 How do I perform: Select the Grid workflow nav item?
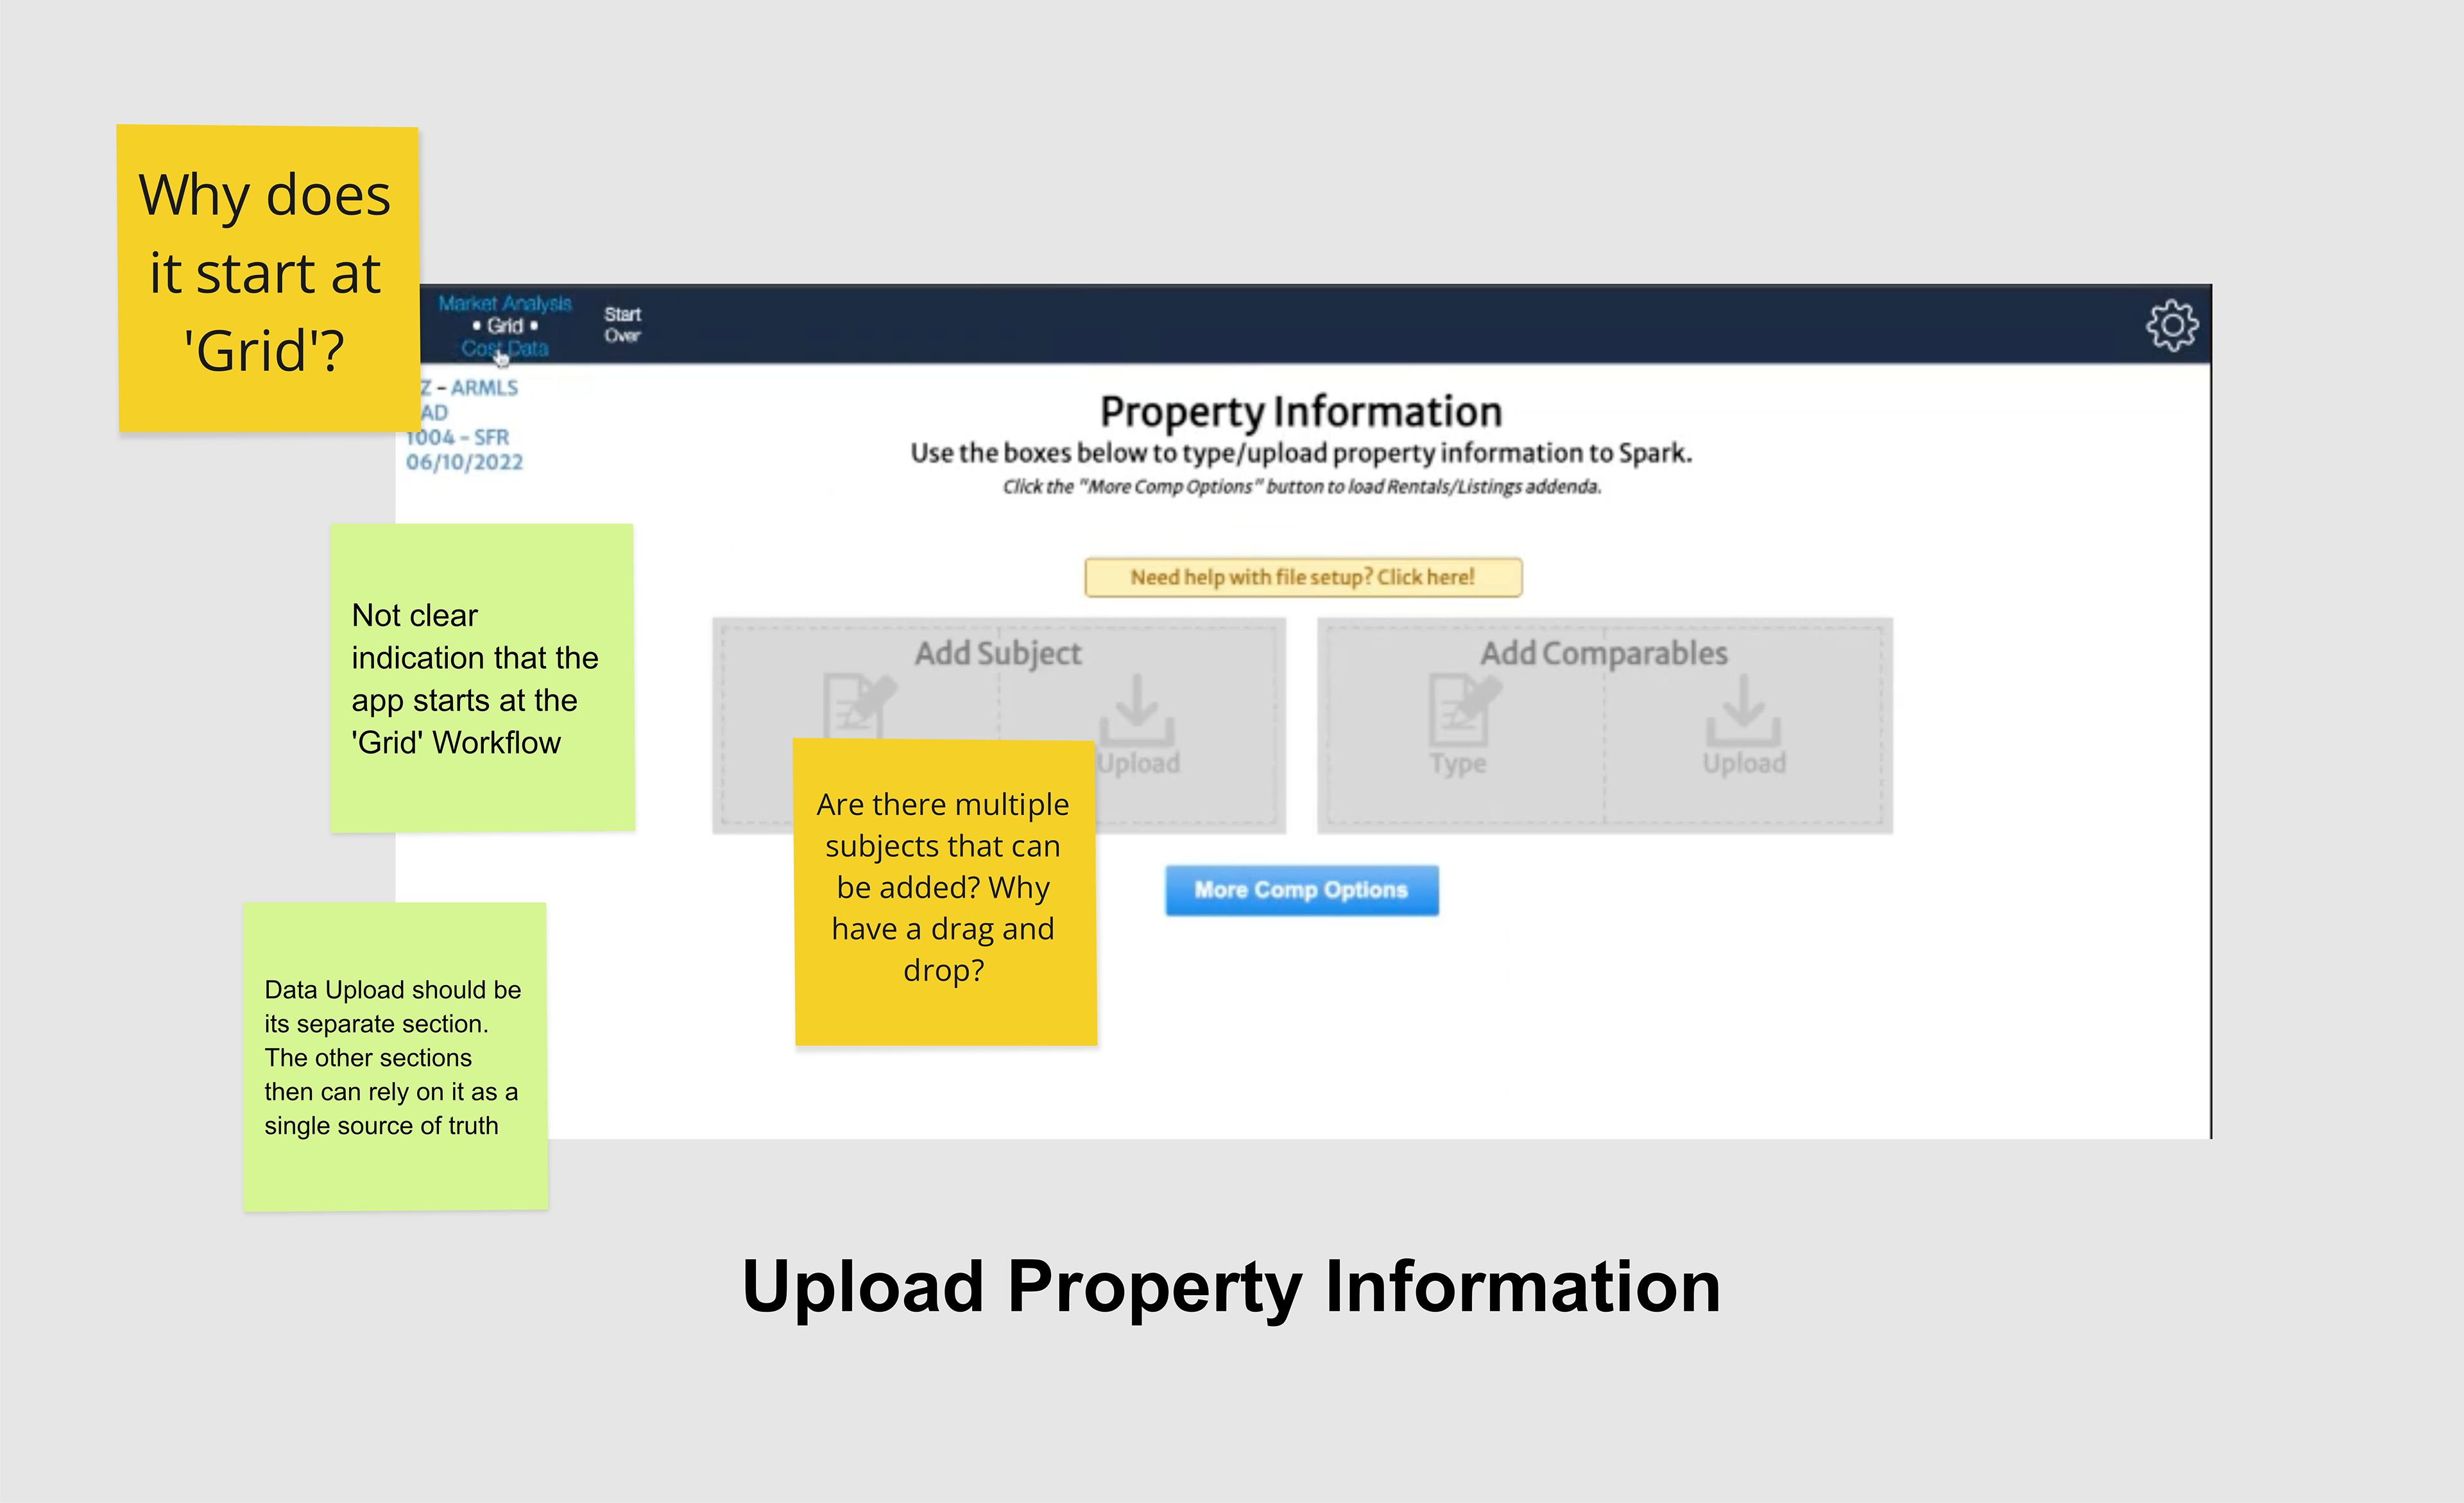[x=505, y=326]
